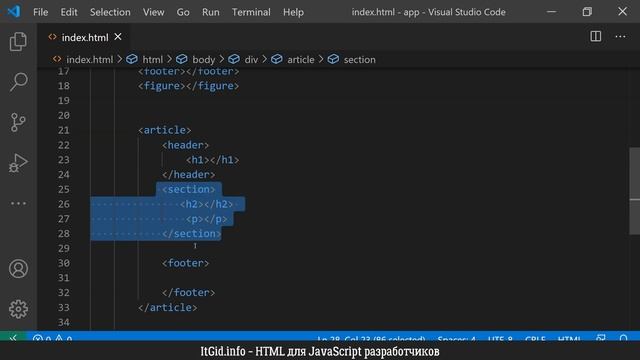Click the vertical scrollbar thumb in the editor
This screenshot has height=360, width=640.
634,191
